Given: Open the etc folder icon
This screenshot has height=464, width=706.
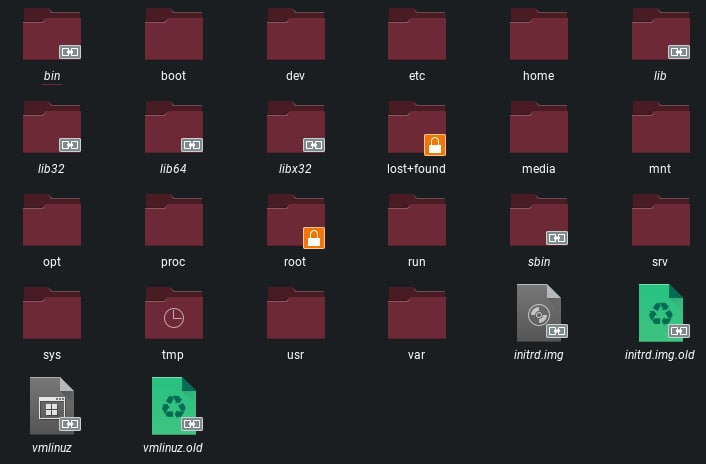Looking at the screenshot, I should pyautogui.click(x=417, y=34).
